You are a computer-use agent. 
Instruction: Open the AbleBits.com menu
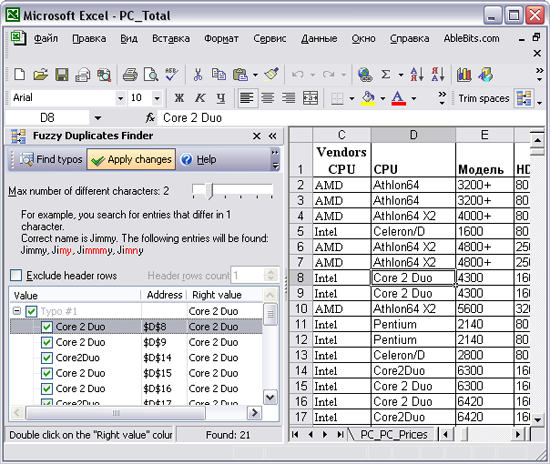(x=471, y=38)
